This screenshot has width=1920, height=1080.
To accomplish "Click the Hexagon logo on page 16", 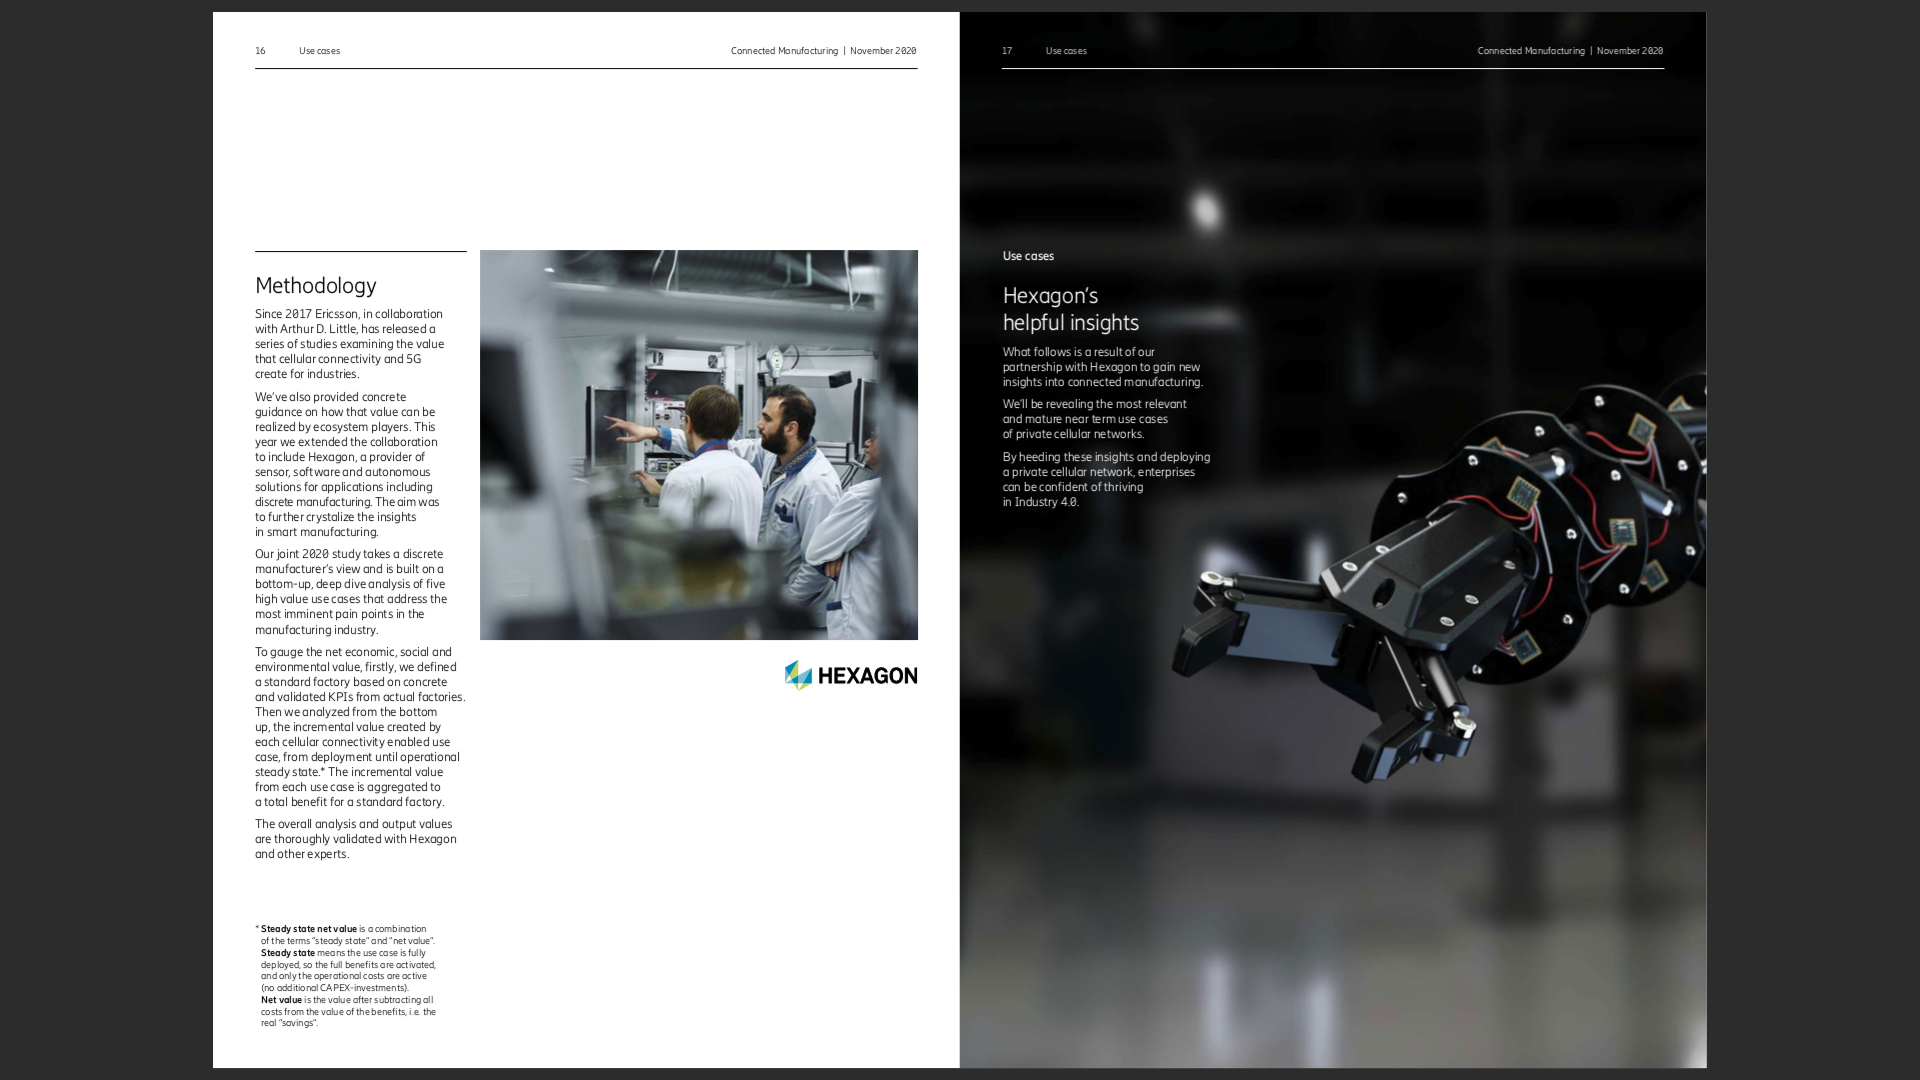I will tap(851, 675).
